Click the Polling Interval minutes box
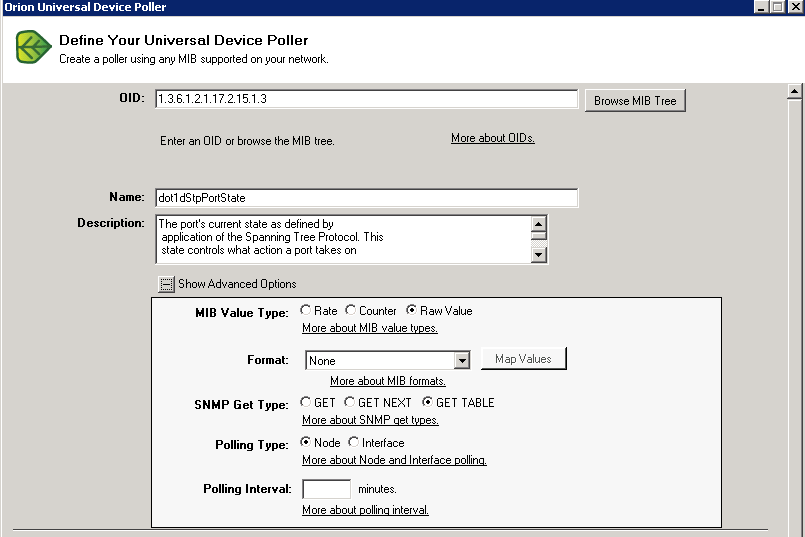Screen dimensions: 805x537 tap(327, 489)
